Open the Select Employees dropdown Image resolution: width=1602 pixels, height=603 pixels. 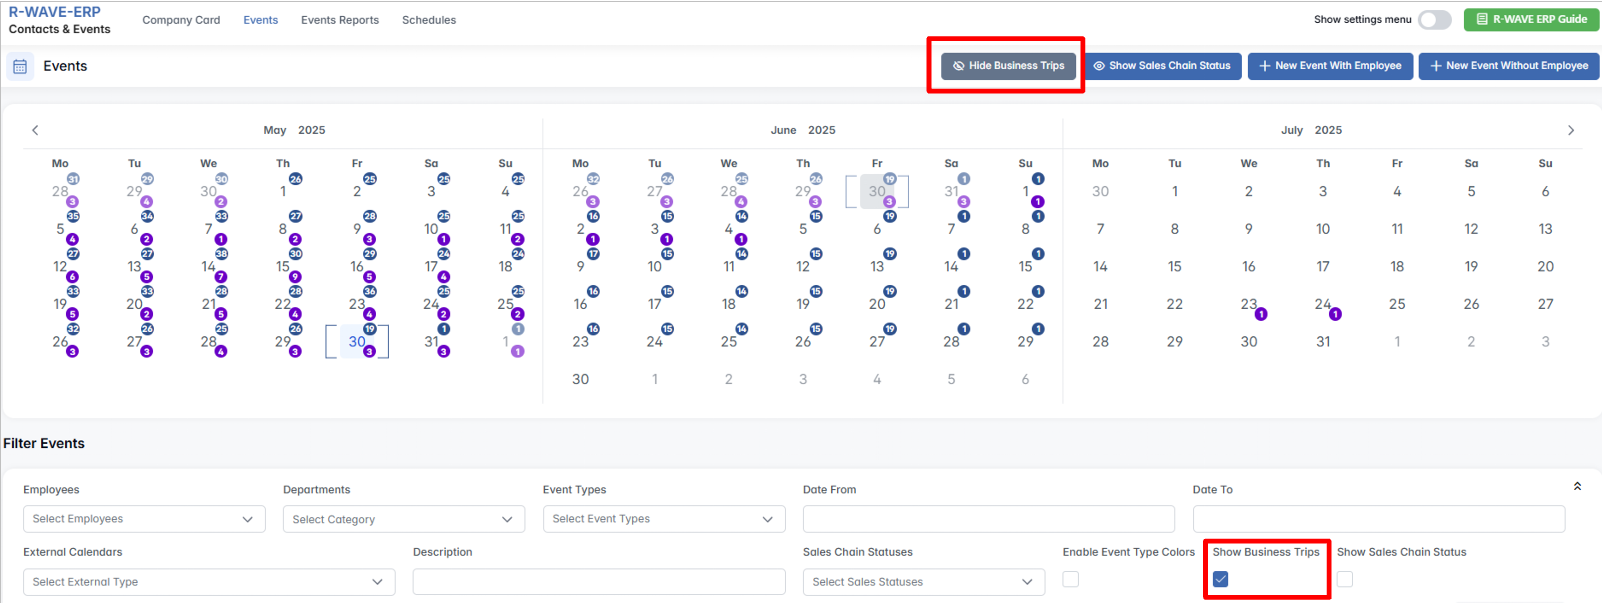click(x=144, y=519)
